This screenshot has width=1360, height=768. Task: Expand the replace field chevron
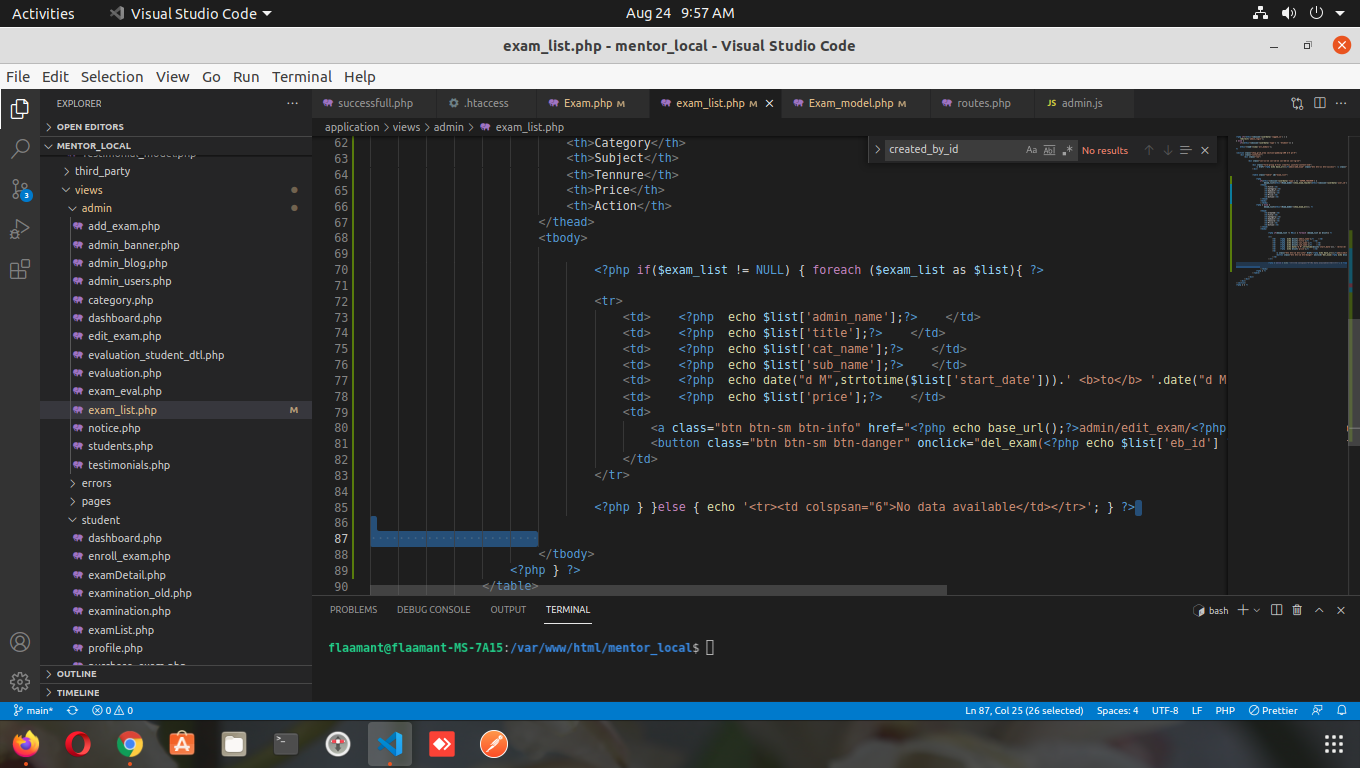[x=877, y=150]
